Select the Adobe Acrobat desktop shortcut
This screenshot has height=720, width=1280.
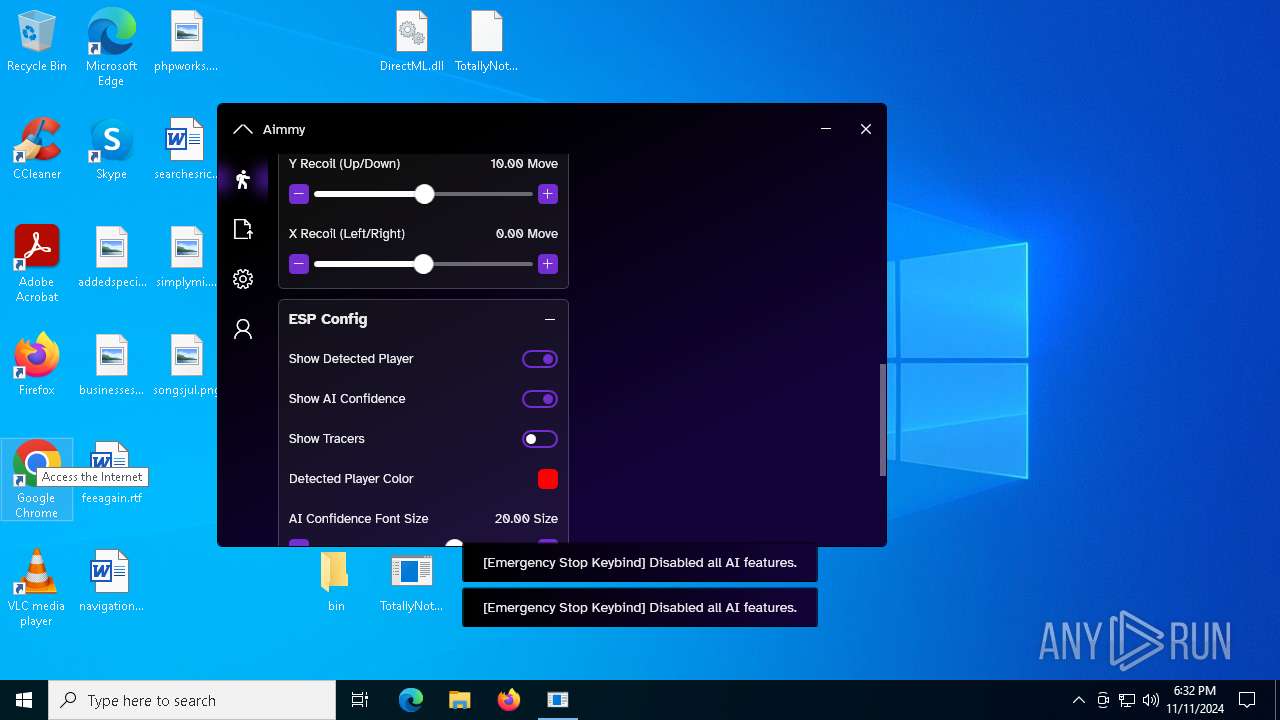click(37, 264)
